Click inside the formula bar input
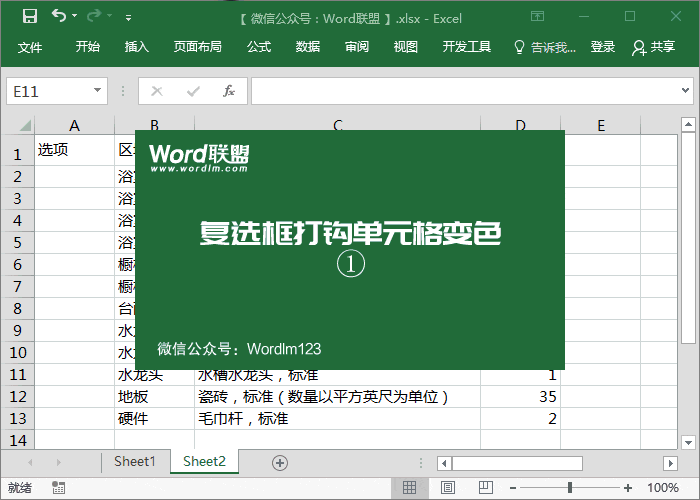The height and width of the screenshot is (500, 700). pos(465,91)
